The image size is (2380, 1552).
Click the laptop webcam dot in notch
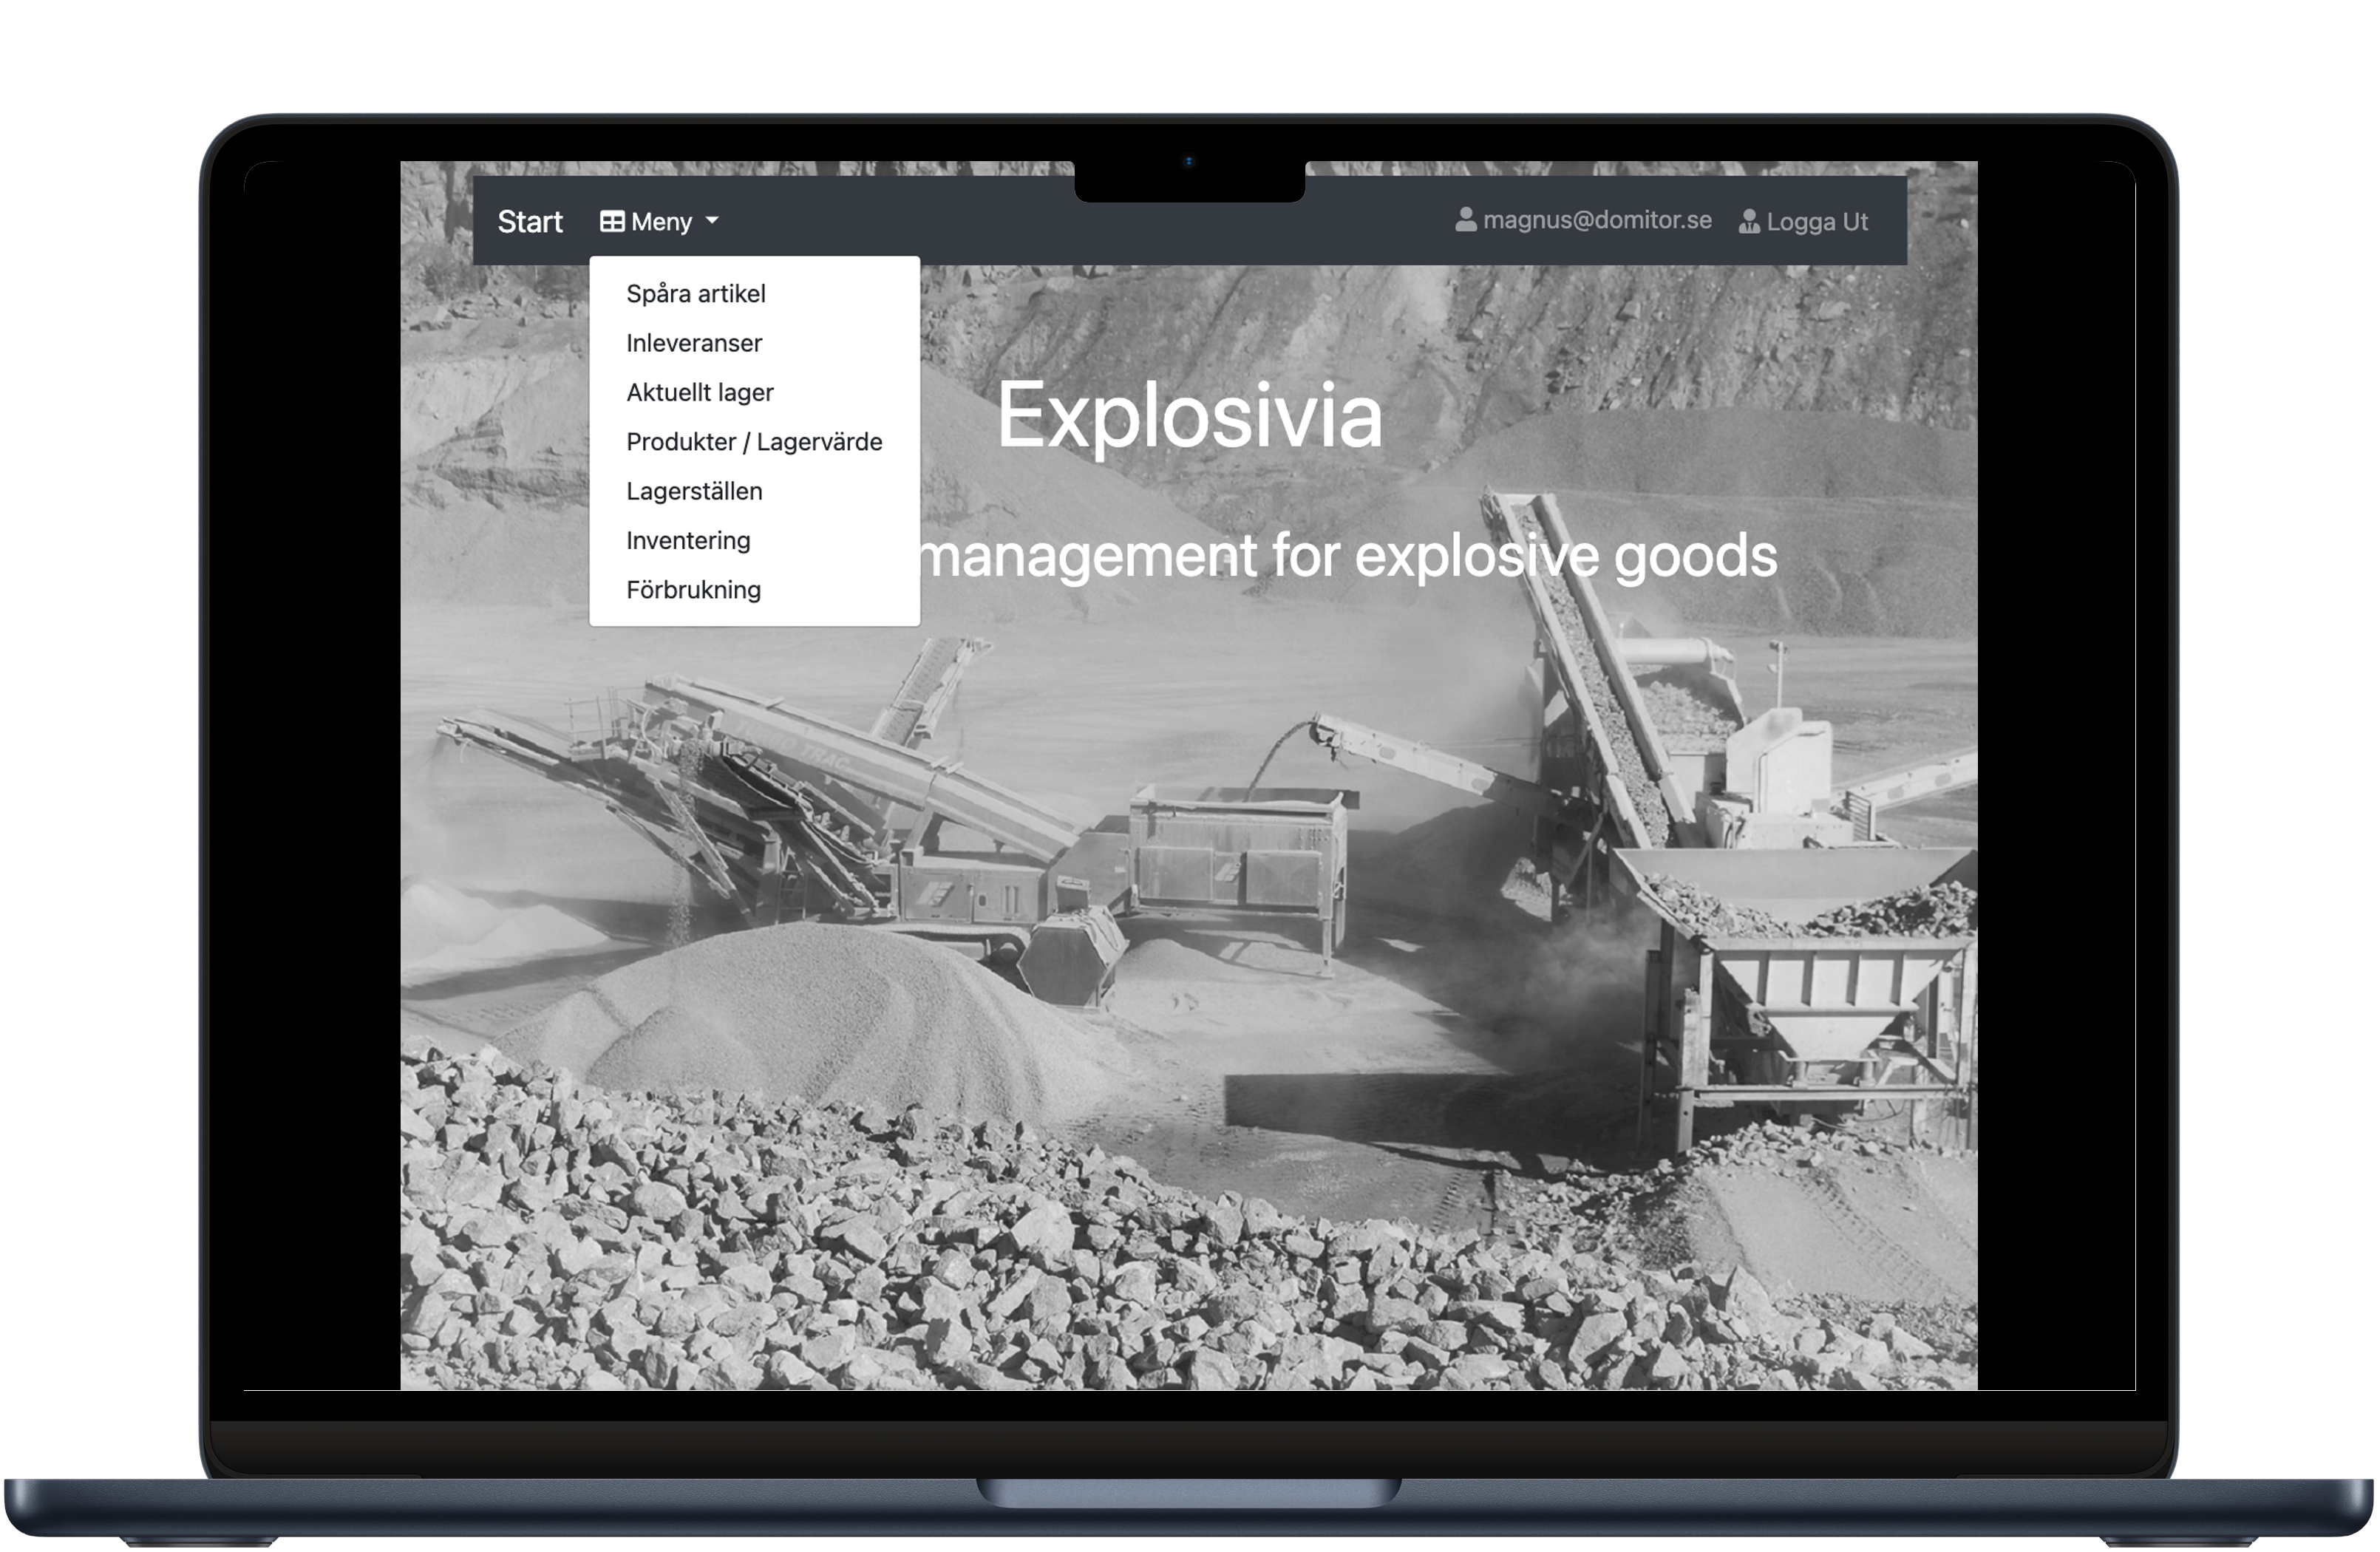[1189, 161]
